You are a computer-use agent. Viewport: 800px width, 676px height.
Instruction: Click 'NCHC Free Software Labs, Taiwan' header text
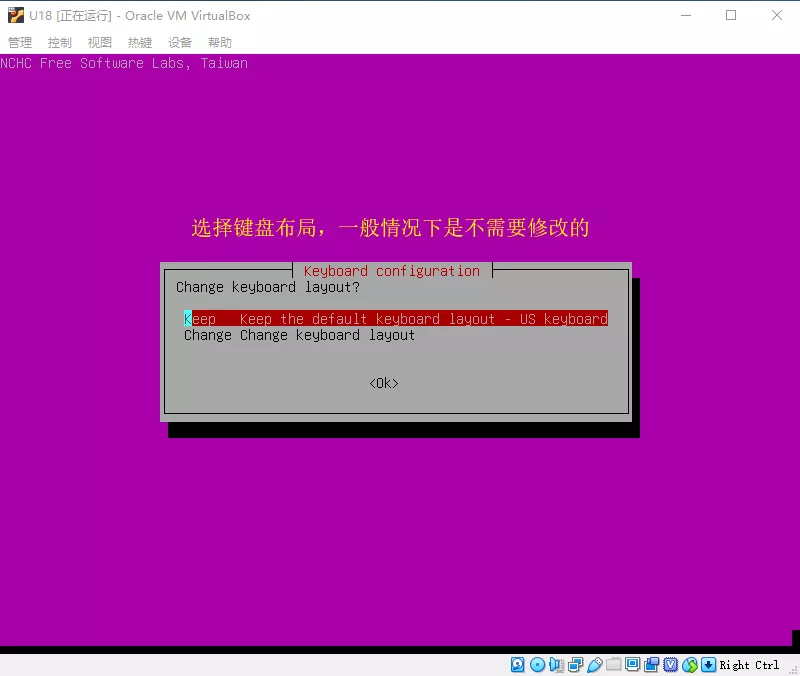124,63
